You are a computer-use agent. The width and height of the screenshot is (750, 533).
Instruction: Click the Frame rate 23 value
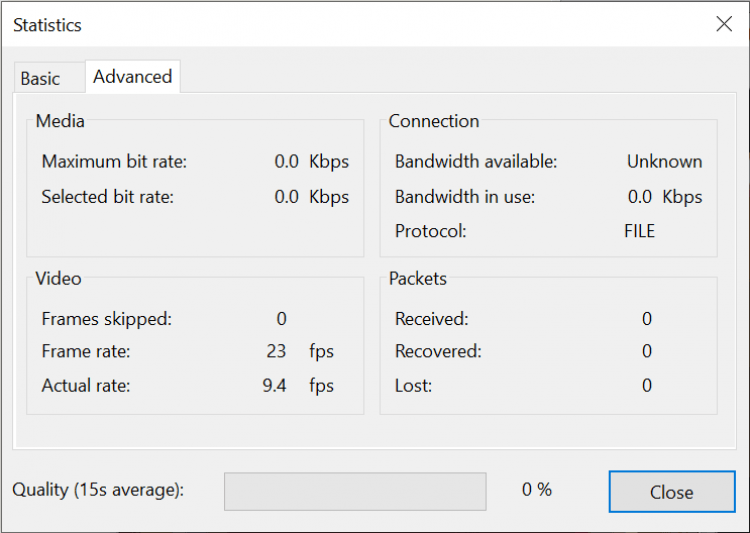[276, 351]
